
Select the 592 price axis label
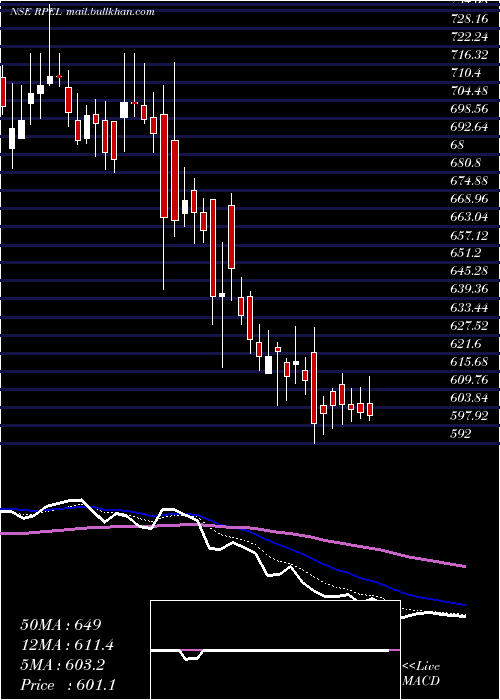tap(461, 433)
